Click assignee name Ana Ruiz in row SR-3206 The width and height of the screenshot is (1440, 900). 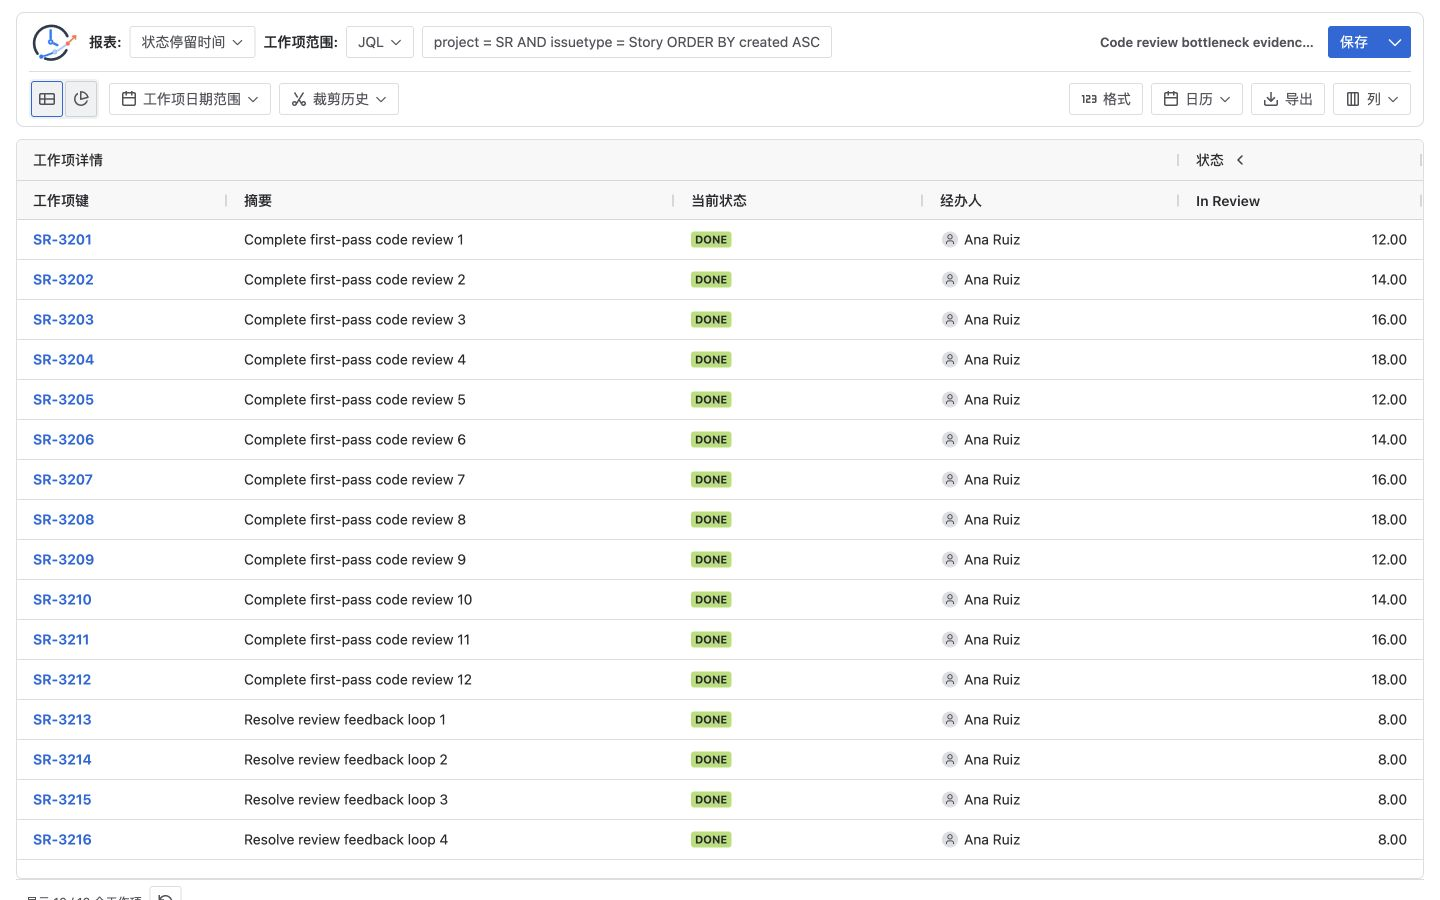(x=992, y=440)
